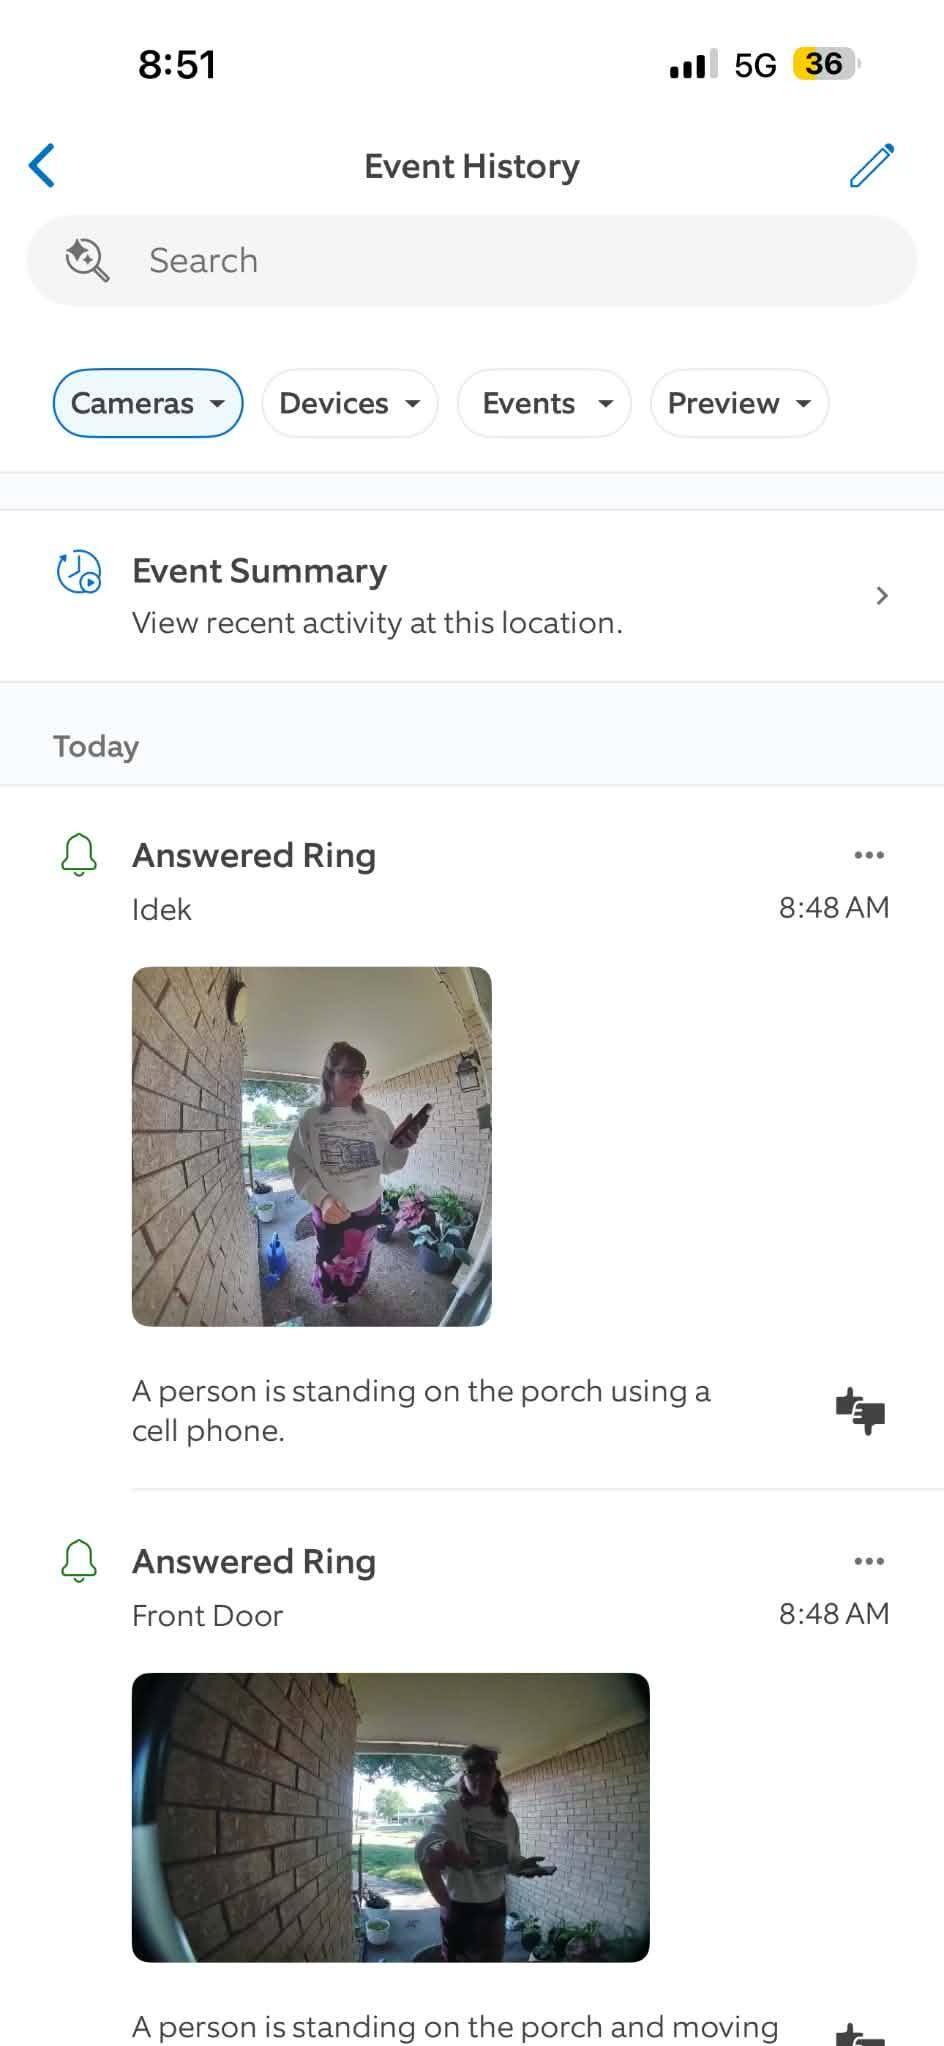Screen dimensions: 944x2046
Task: Open Event Summary via chevron arrow
Action: coord(881,596)
